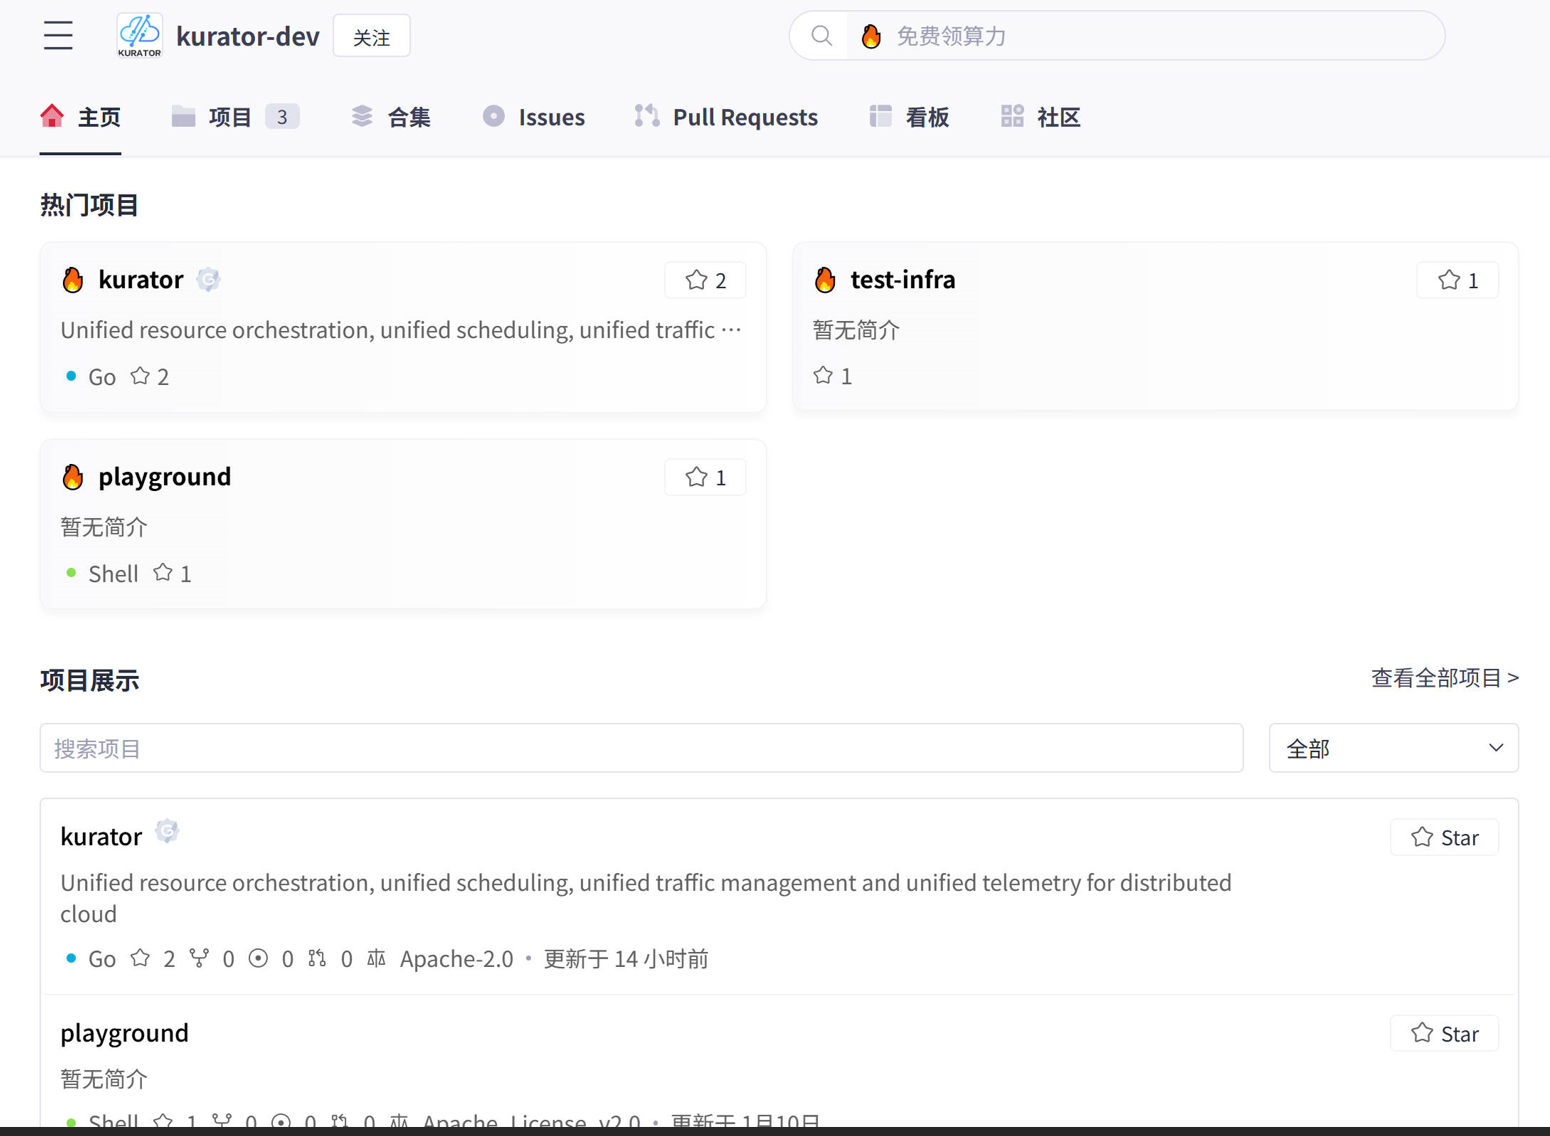Star the playground hot project card

705,477
